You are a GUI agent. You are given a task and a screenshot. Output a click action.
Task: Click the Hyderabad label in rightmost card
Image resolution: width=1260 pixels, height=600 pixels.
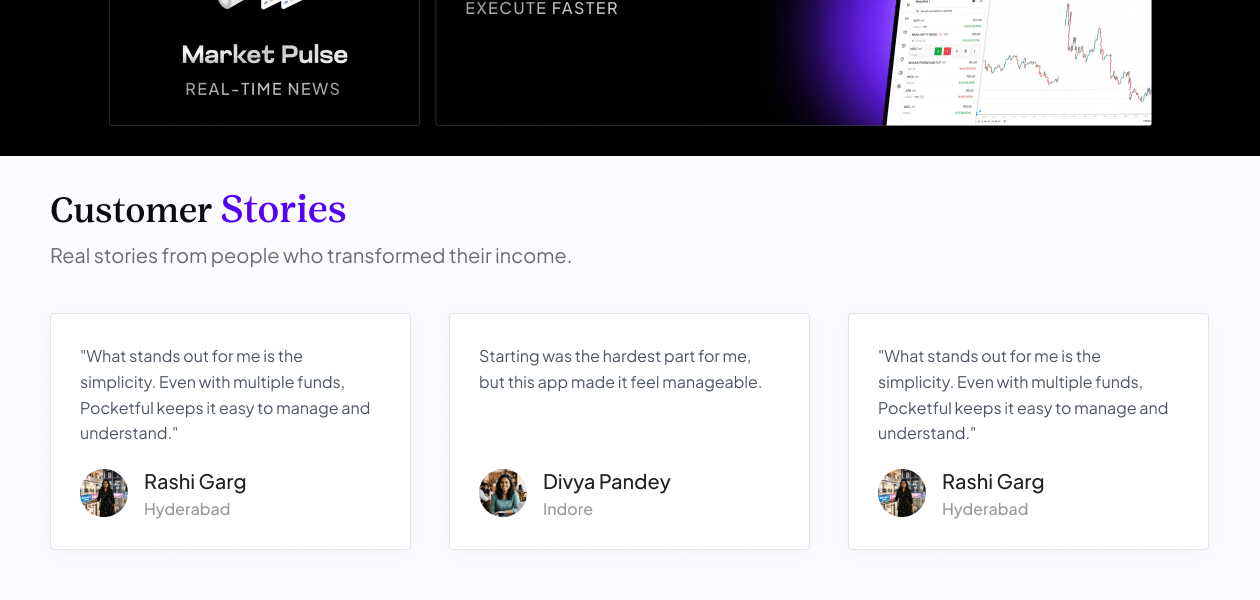tap(985, 509)
